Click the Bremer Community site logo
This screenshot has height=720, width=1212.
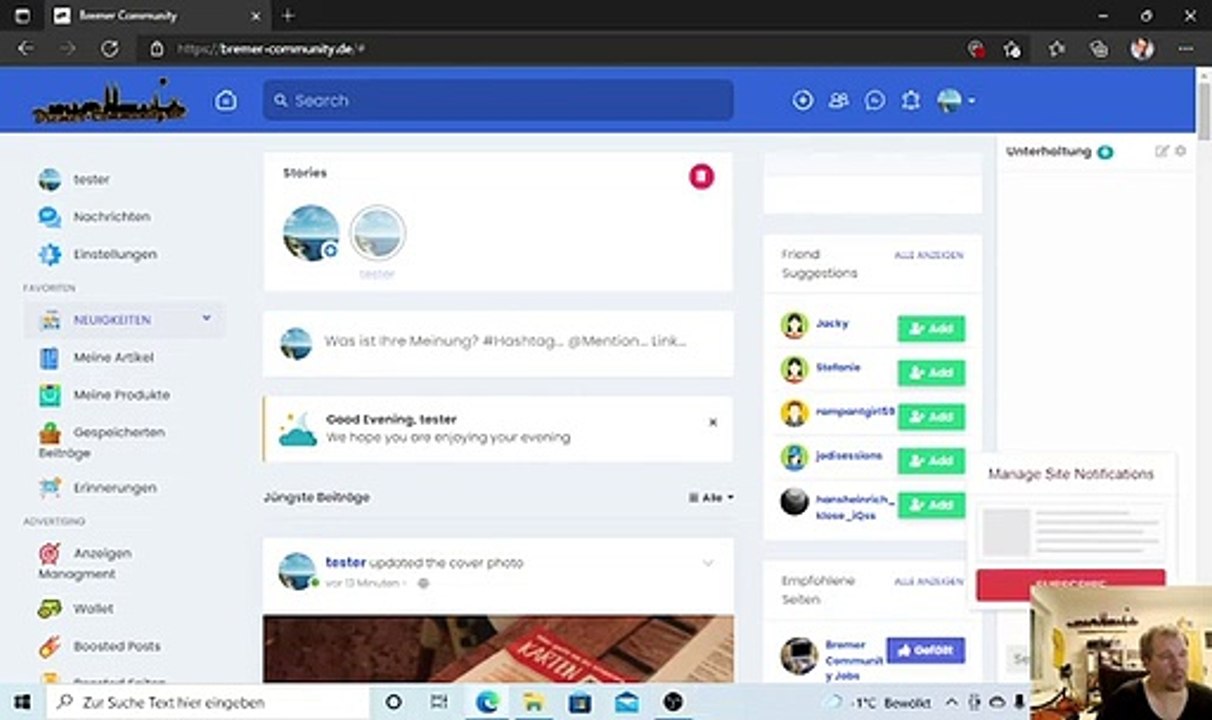click(109, 103)
